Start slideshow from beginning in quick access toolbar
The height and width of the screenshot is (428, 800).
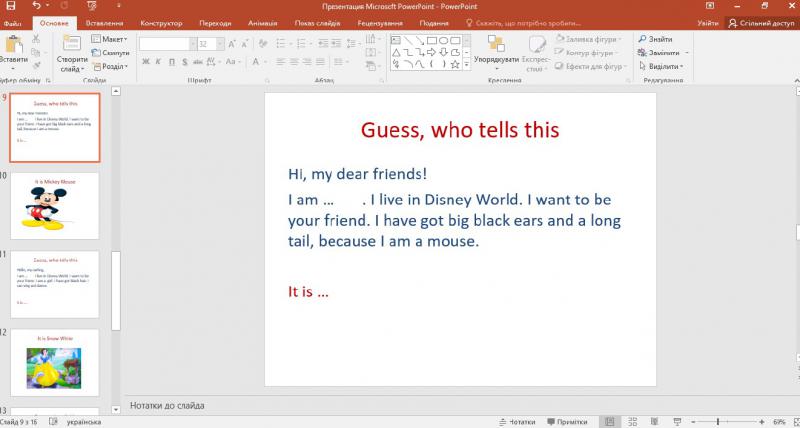(92, 6)
